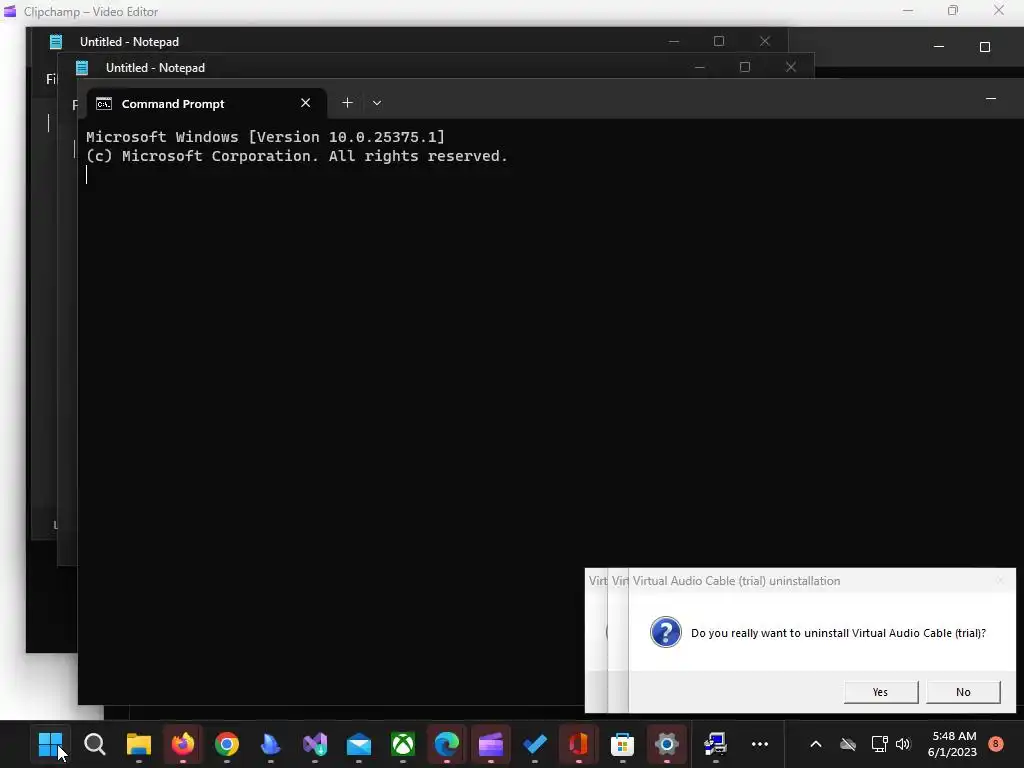Open File Explorer from taskbar
Screen dimensions: 1024x768
coord(138,743)
